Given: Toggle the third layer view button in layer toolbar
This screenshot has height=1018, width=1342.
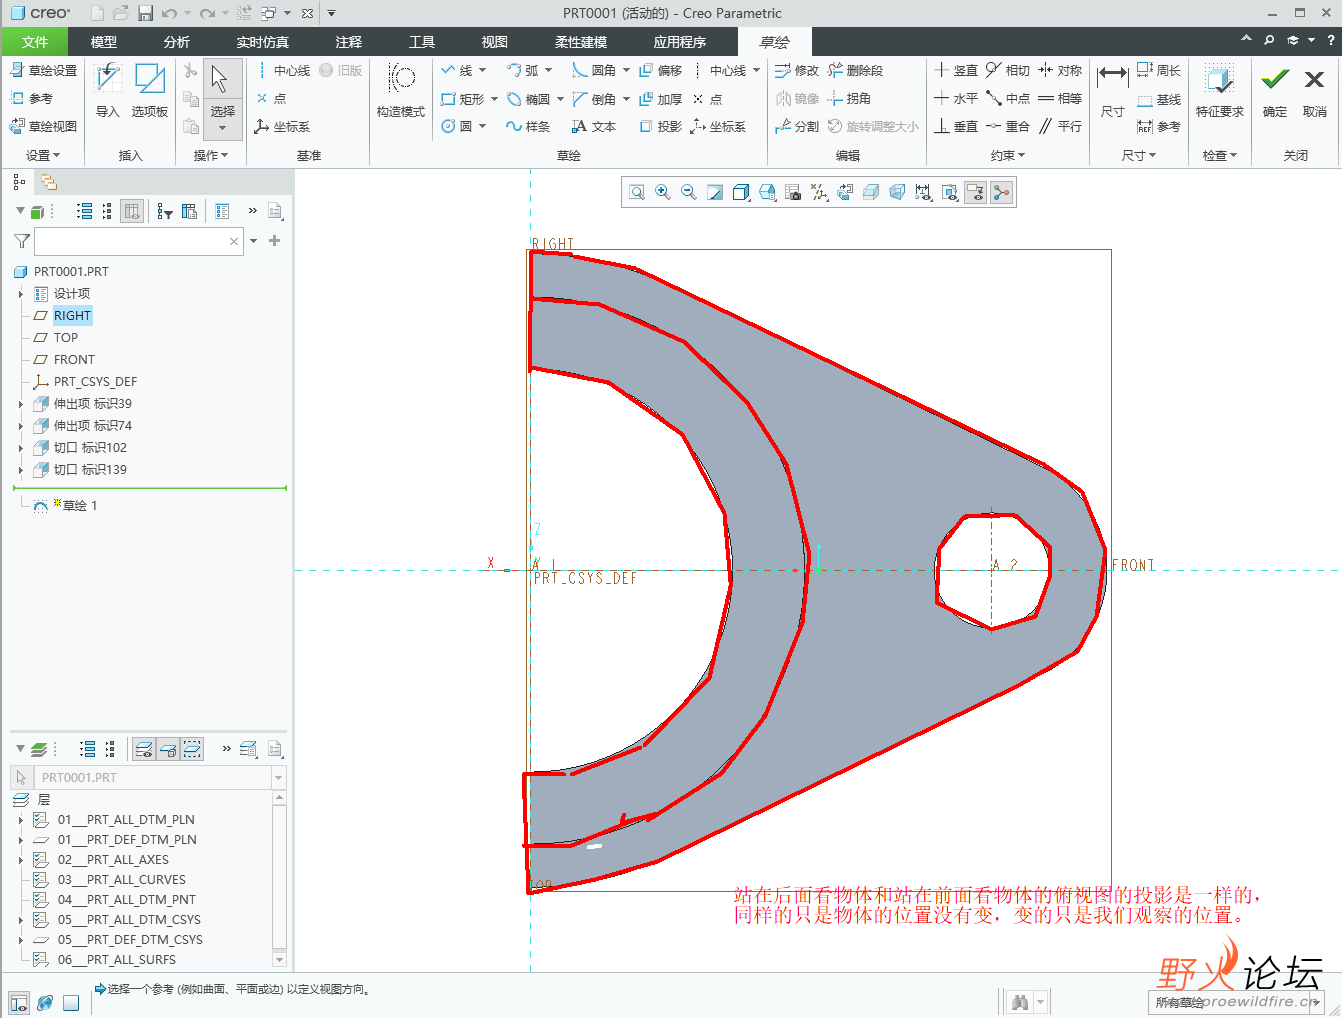Looking at the screenshot, I should [x=192, y=749].
